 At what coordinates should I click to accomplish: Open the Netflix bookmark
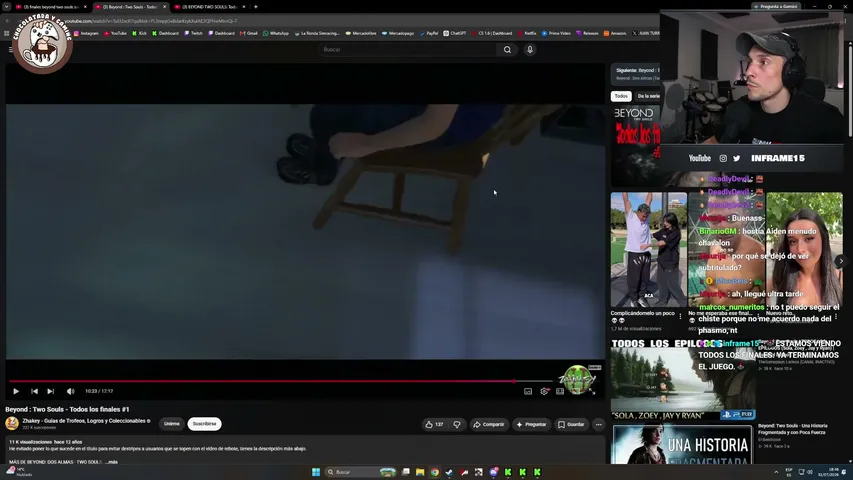pos(527,33)
